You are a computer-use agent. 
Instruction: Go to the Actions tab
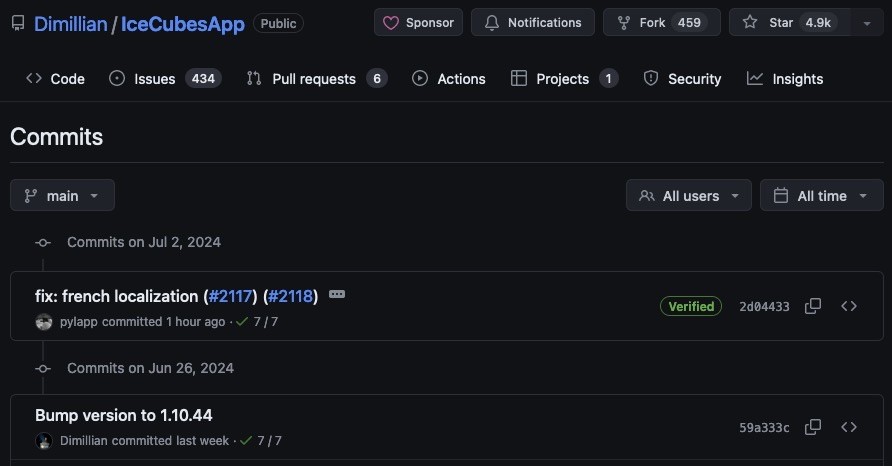449,79
